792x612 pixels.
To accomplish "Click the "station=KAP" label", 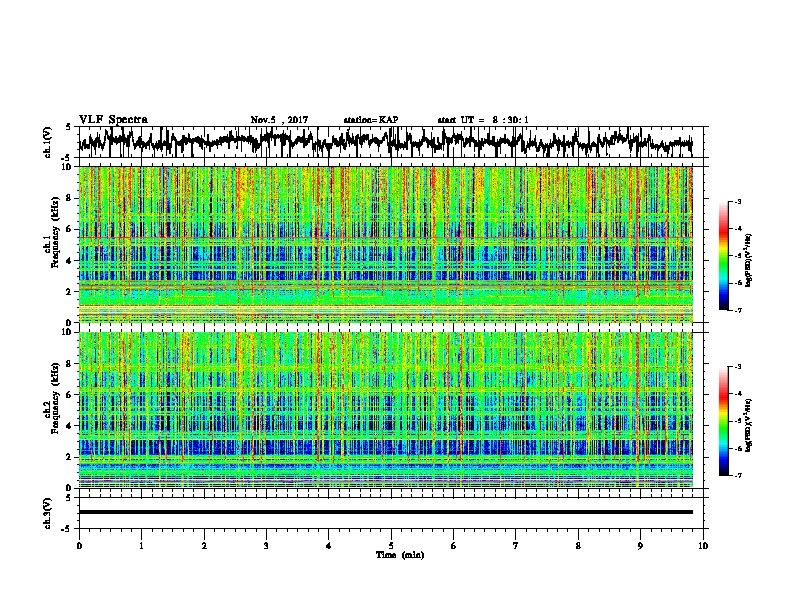I will 371,120.
